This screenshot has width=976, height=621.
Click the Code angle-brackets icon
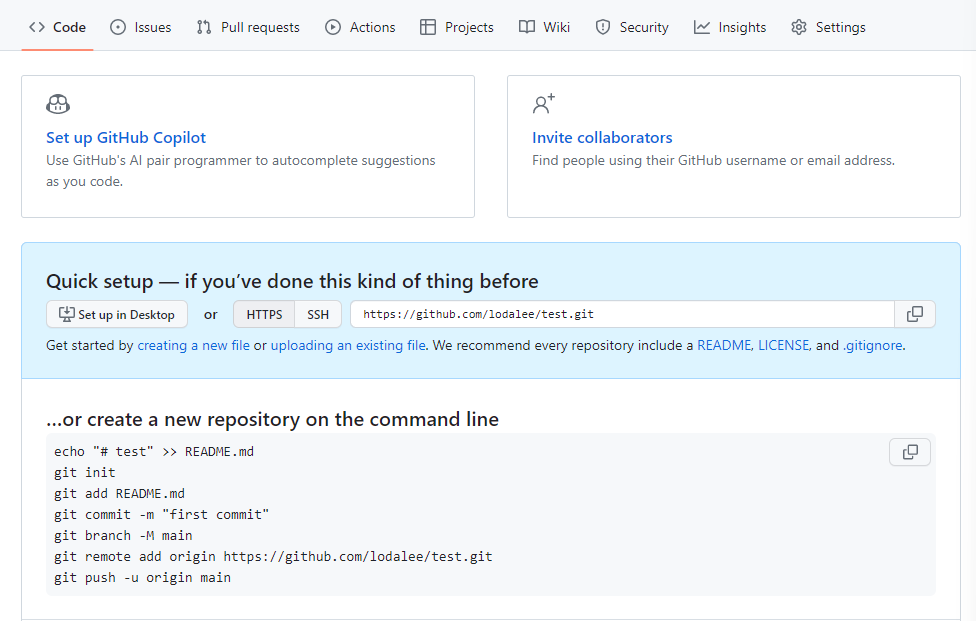[x=37, y=27]
